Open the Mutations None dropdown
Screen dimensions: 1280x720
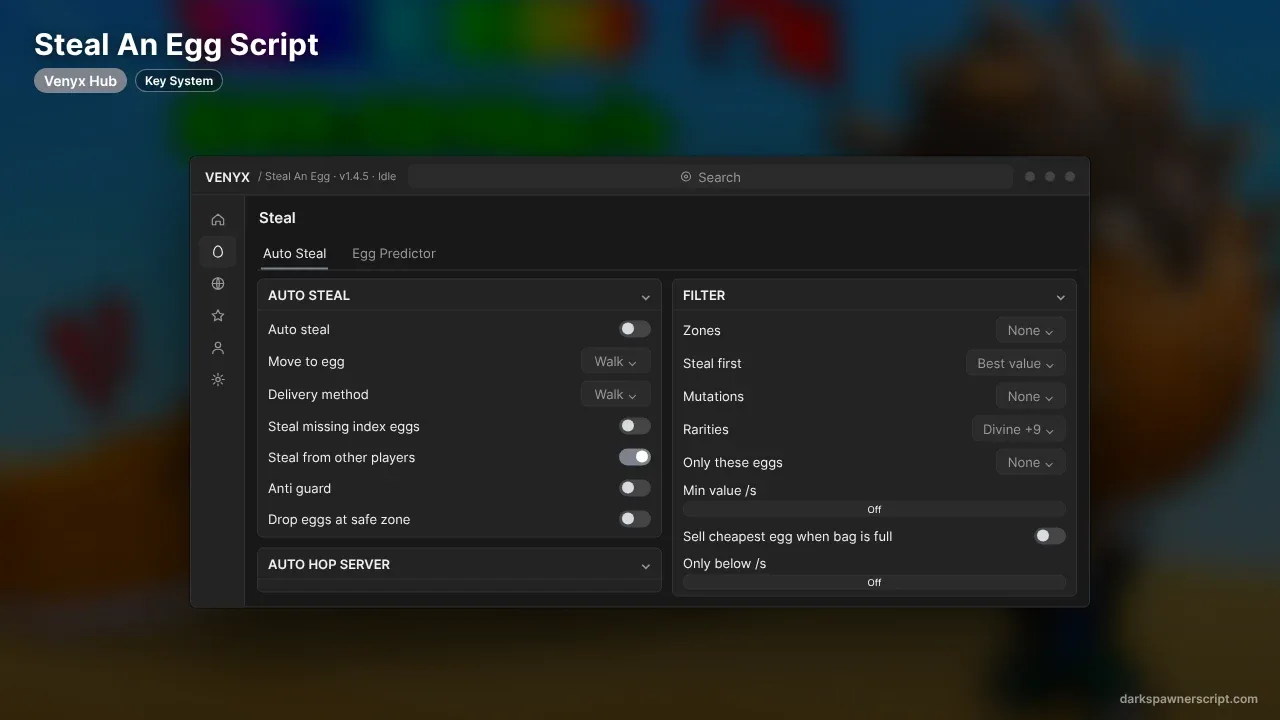[x=1031, y=396]
